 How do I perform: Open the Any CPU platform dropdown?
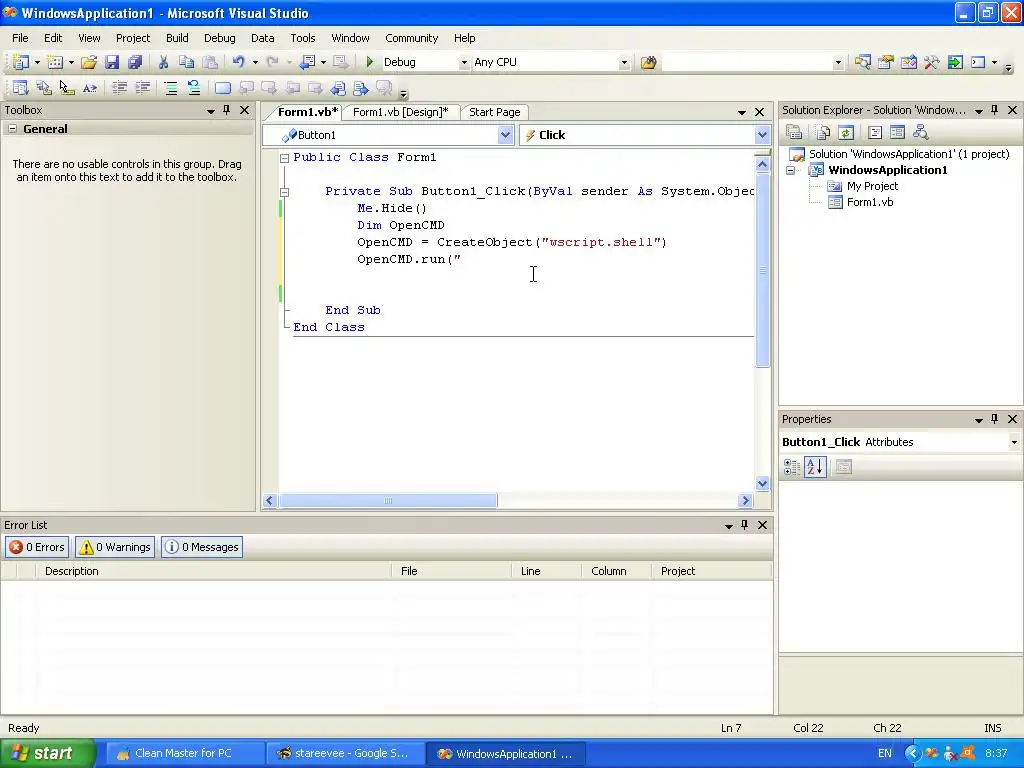pyautogui.click(x=624, y=63)
